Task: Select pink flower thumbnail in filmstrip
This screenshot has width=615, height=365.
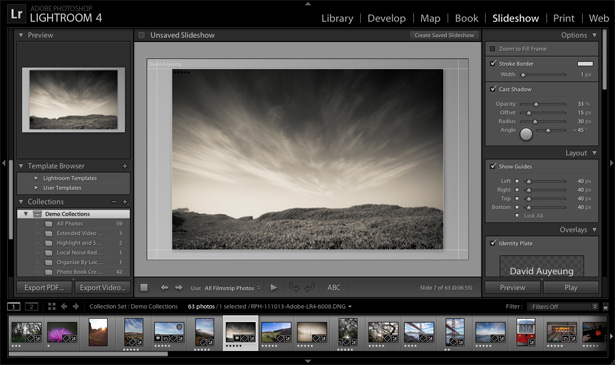Action: [62, 332]
